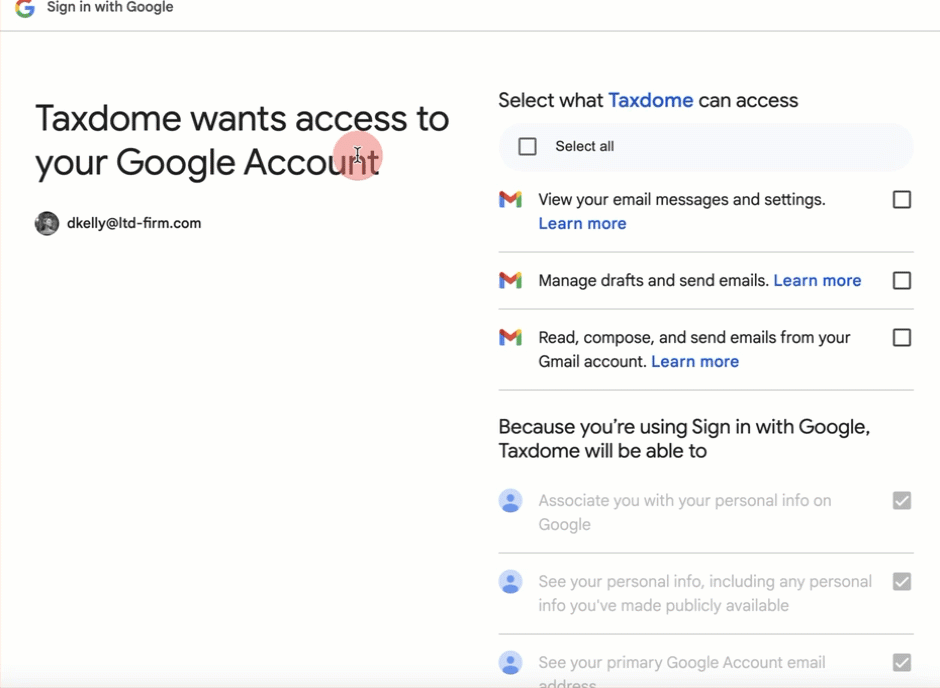Click the dkelly@ltd-firm.com account email
The width and height of the screenshot is (940, 688).
click(x=134, y=223)
